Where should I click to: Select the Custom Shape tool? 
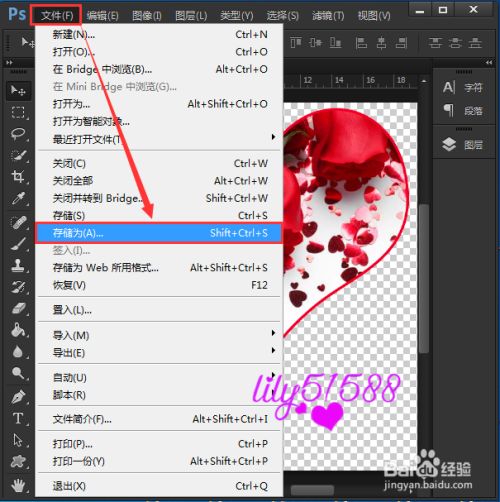(18, 462)
